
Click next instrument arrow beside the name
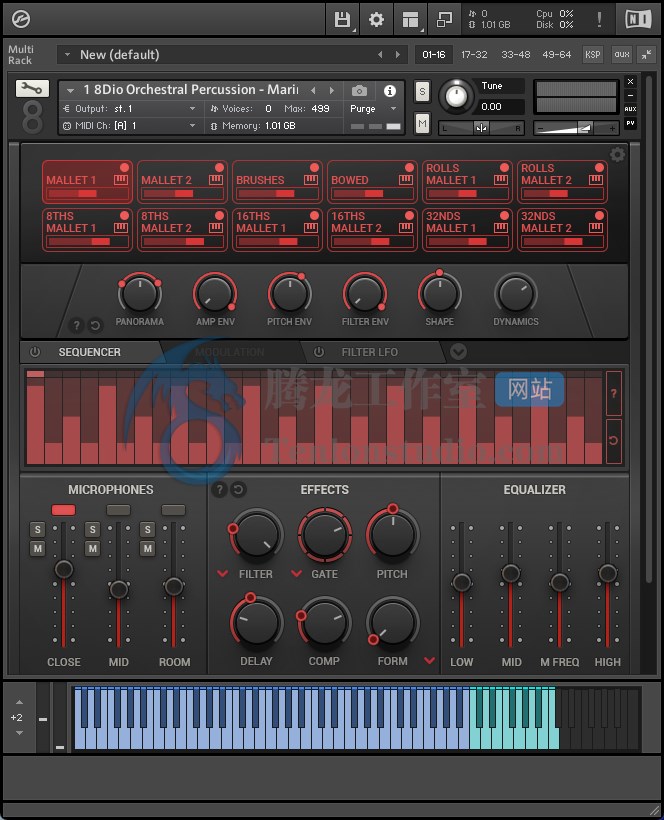click(331, 90)
